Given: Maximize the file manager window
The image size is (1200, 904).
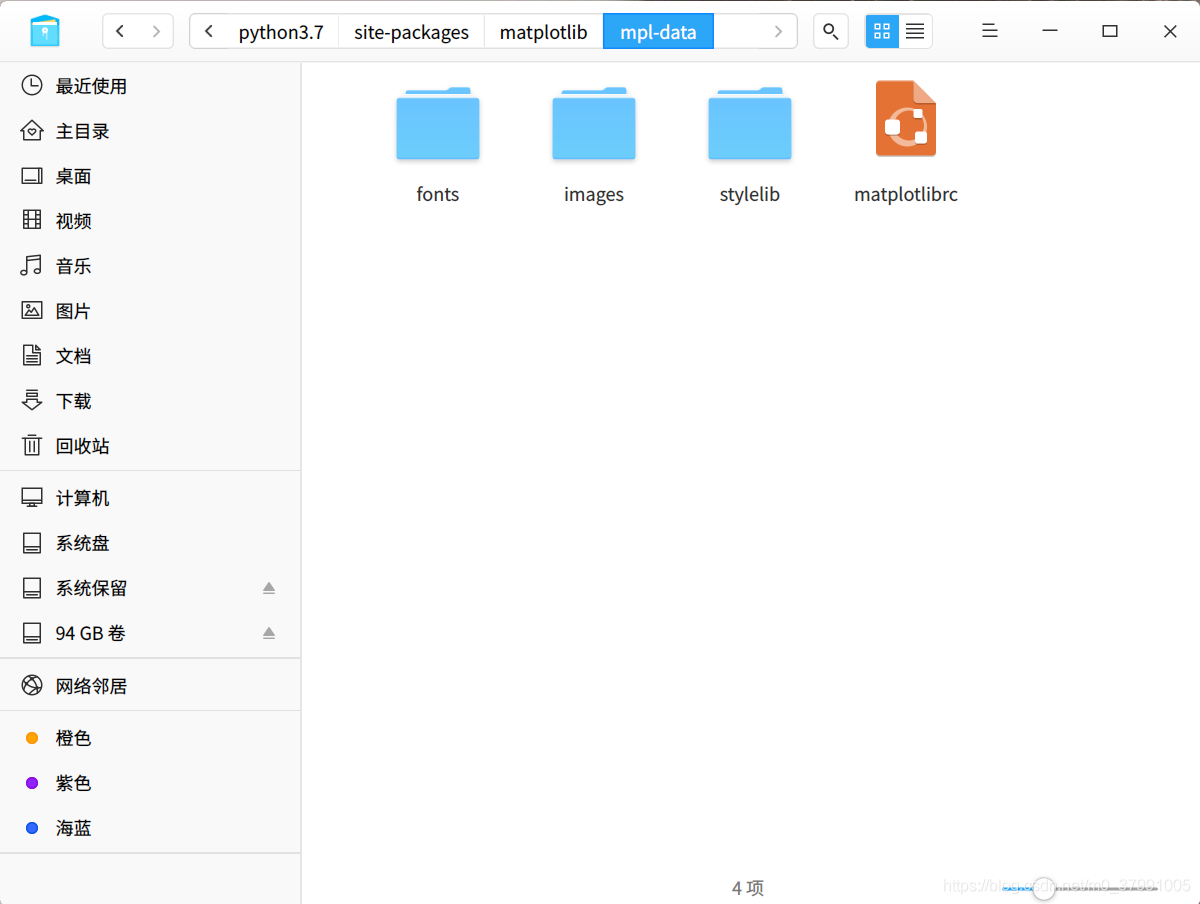Looking at the screenshot, I should [1110, 31].
